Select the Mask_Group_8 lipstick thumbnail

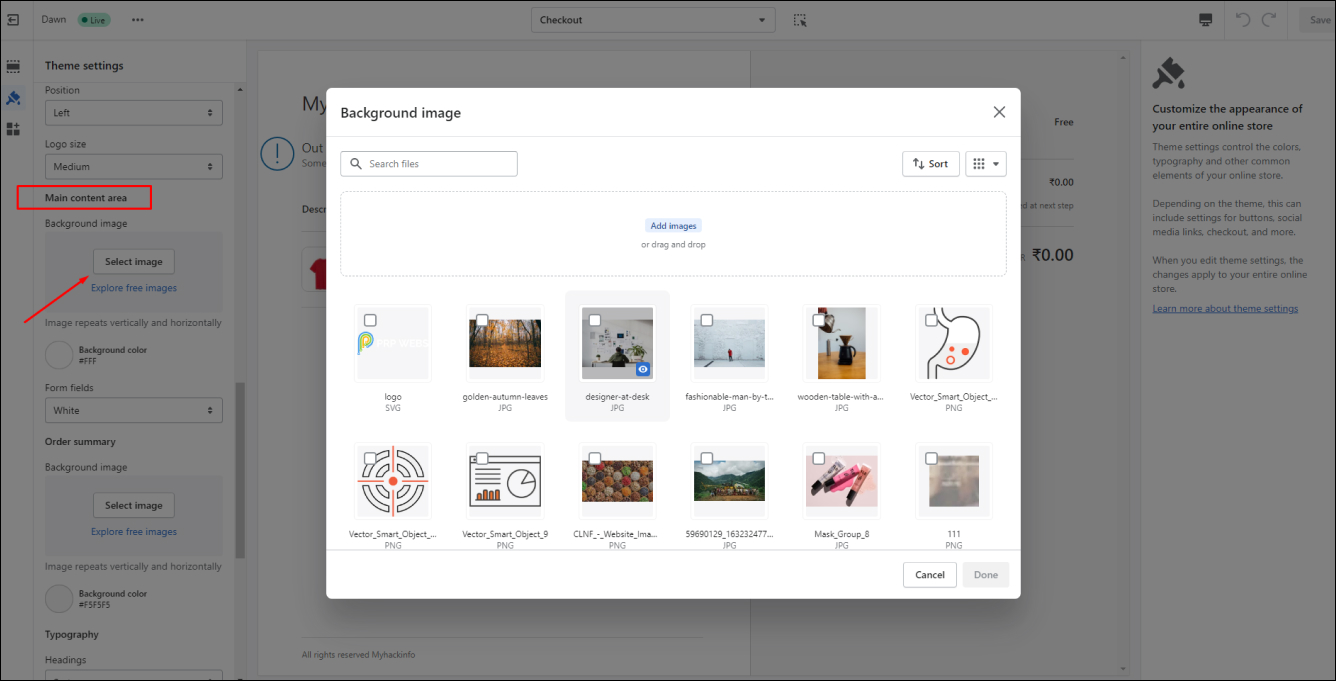pos(841,481)
